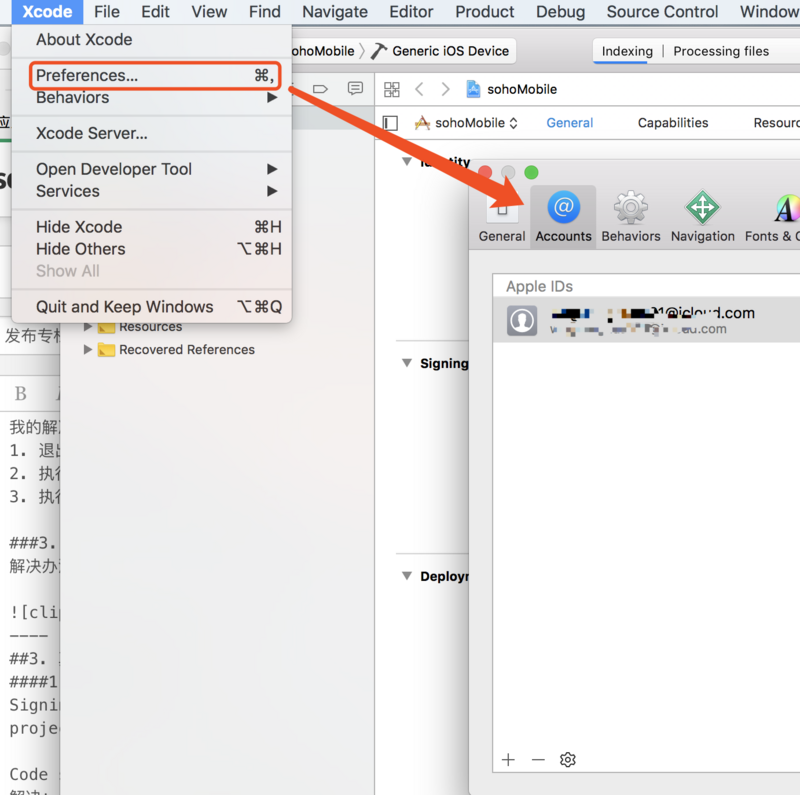Open the Editor menu
Screen dimensions: 800x795
pyautogui.click(x=411, y=12)
